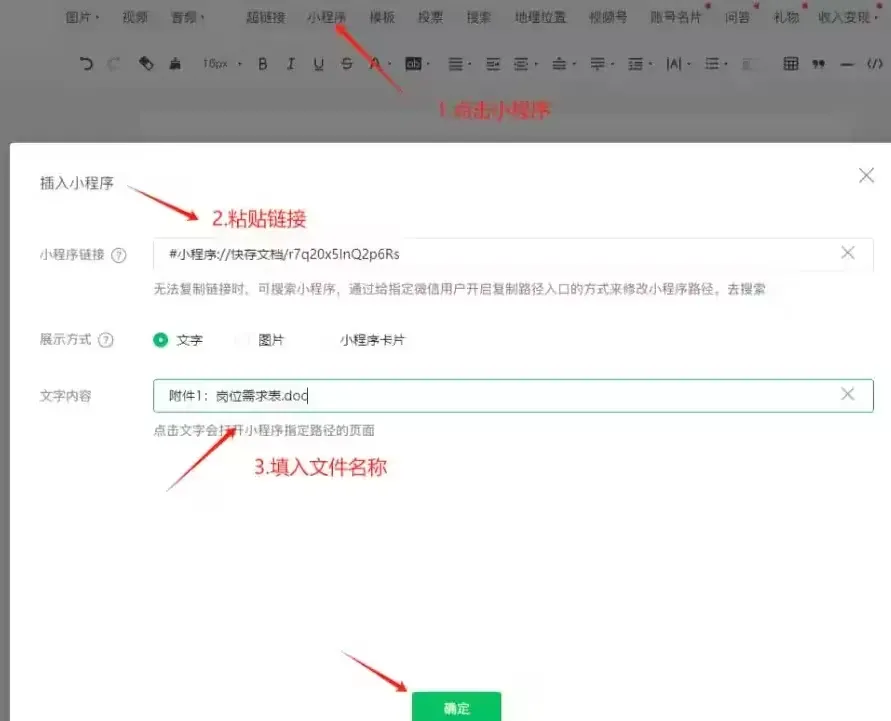This screenshot has height=721, width=891.
Task: Click the greyed-out redo arrow
Action: tap(114, 63)
